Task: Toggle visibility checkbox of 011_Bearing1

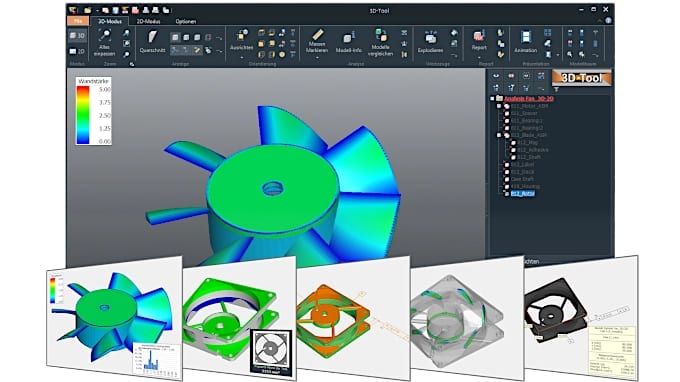Action: (x=507, y=121)
